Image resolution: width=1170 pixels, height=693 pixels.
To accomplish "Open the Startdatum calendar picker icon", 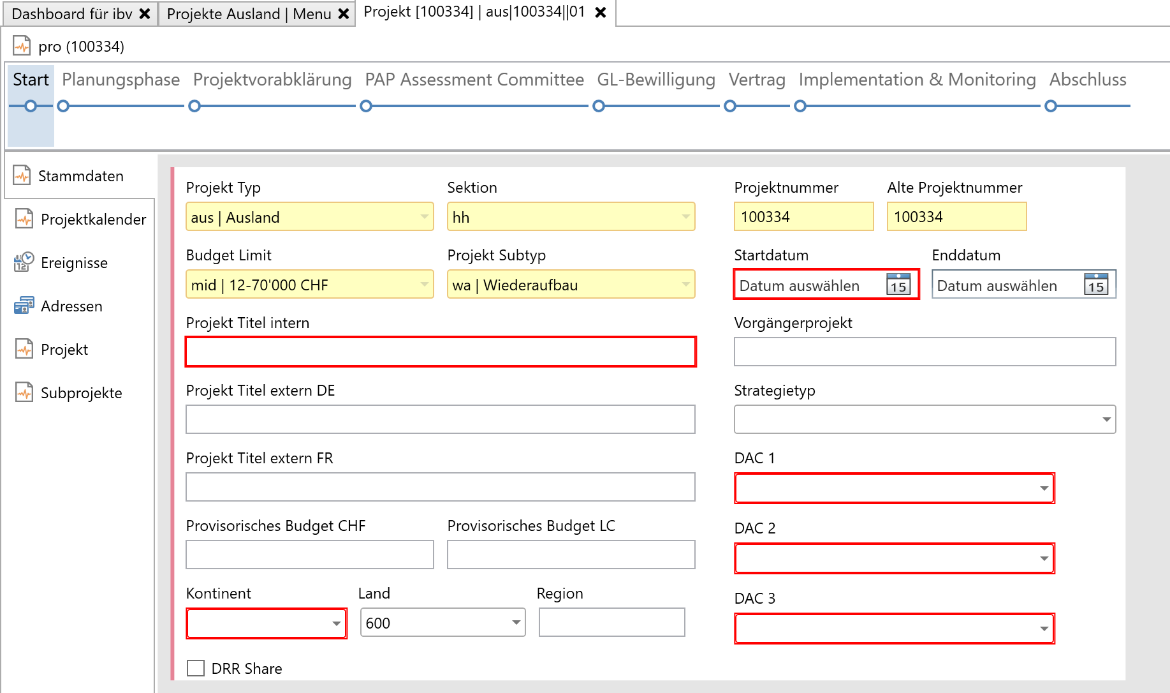I will [898, 285].
